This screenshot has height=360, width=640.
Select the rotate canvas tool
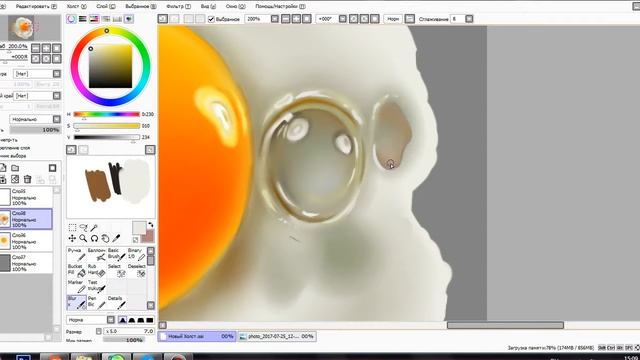pos(94,238)
